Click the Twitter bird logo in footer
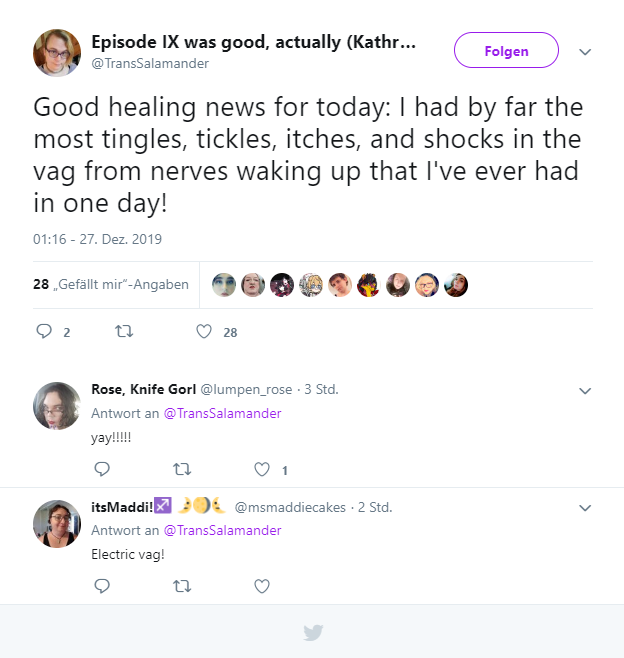The image size is (624, 658). 313,632
